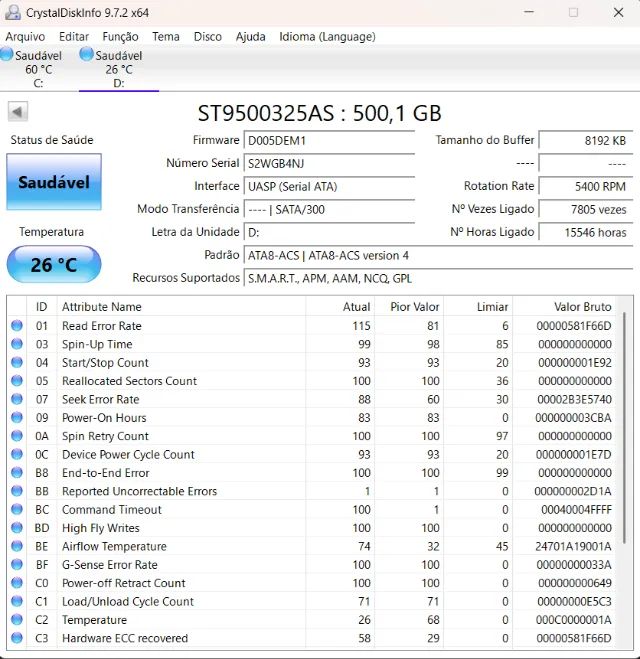Open the Idioma (Language) menu
640x659 pixels.
(x=327, y=37)
